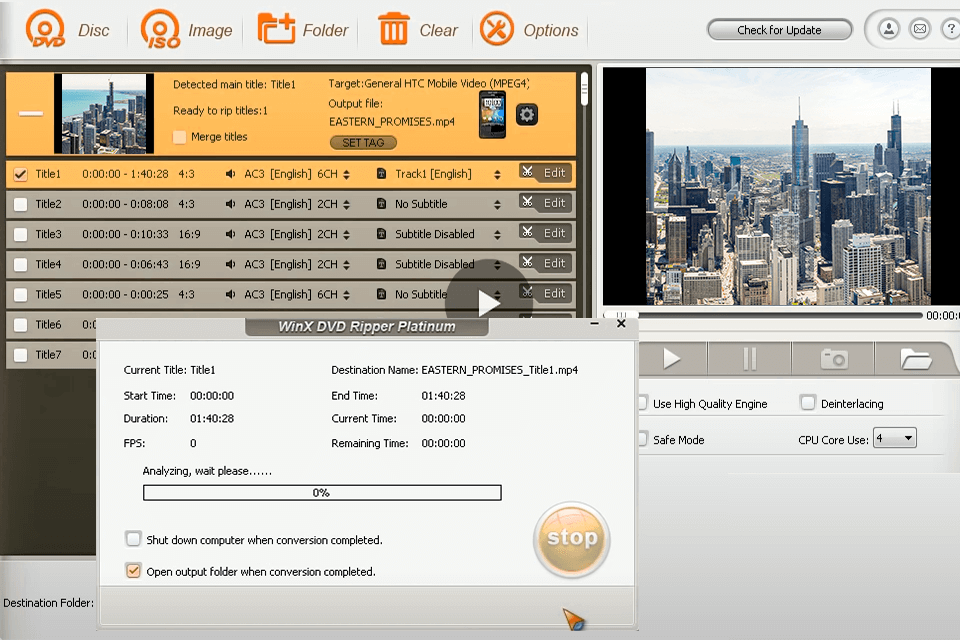Load an ISO Image file
This screenshot has width=960, height=640.
coord(186,28)
